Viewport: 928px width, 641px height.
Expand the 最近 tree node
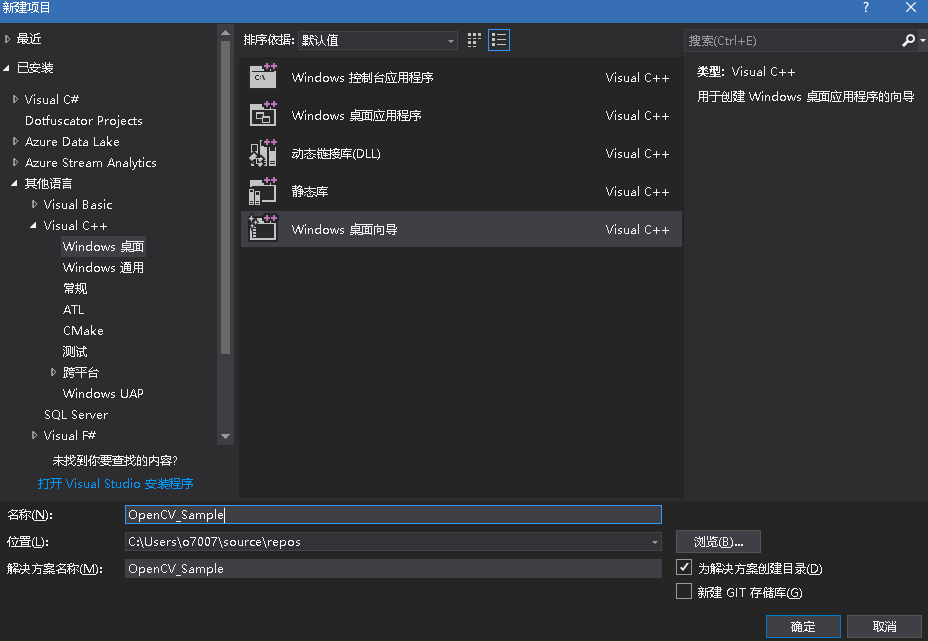click(x=8, y=39)
